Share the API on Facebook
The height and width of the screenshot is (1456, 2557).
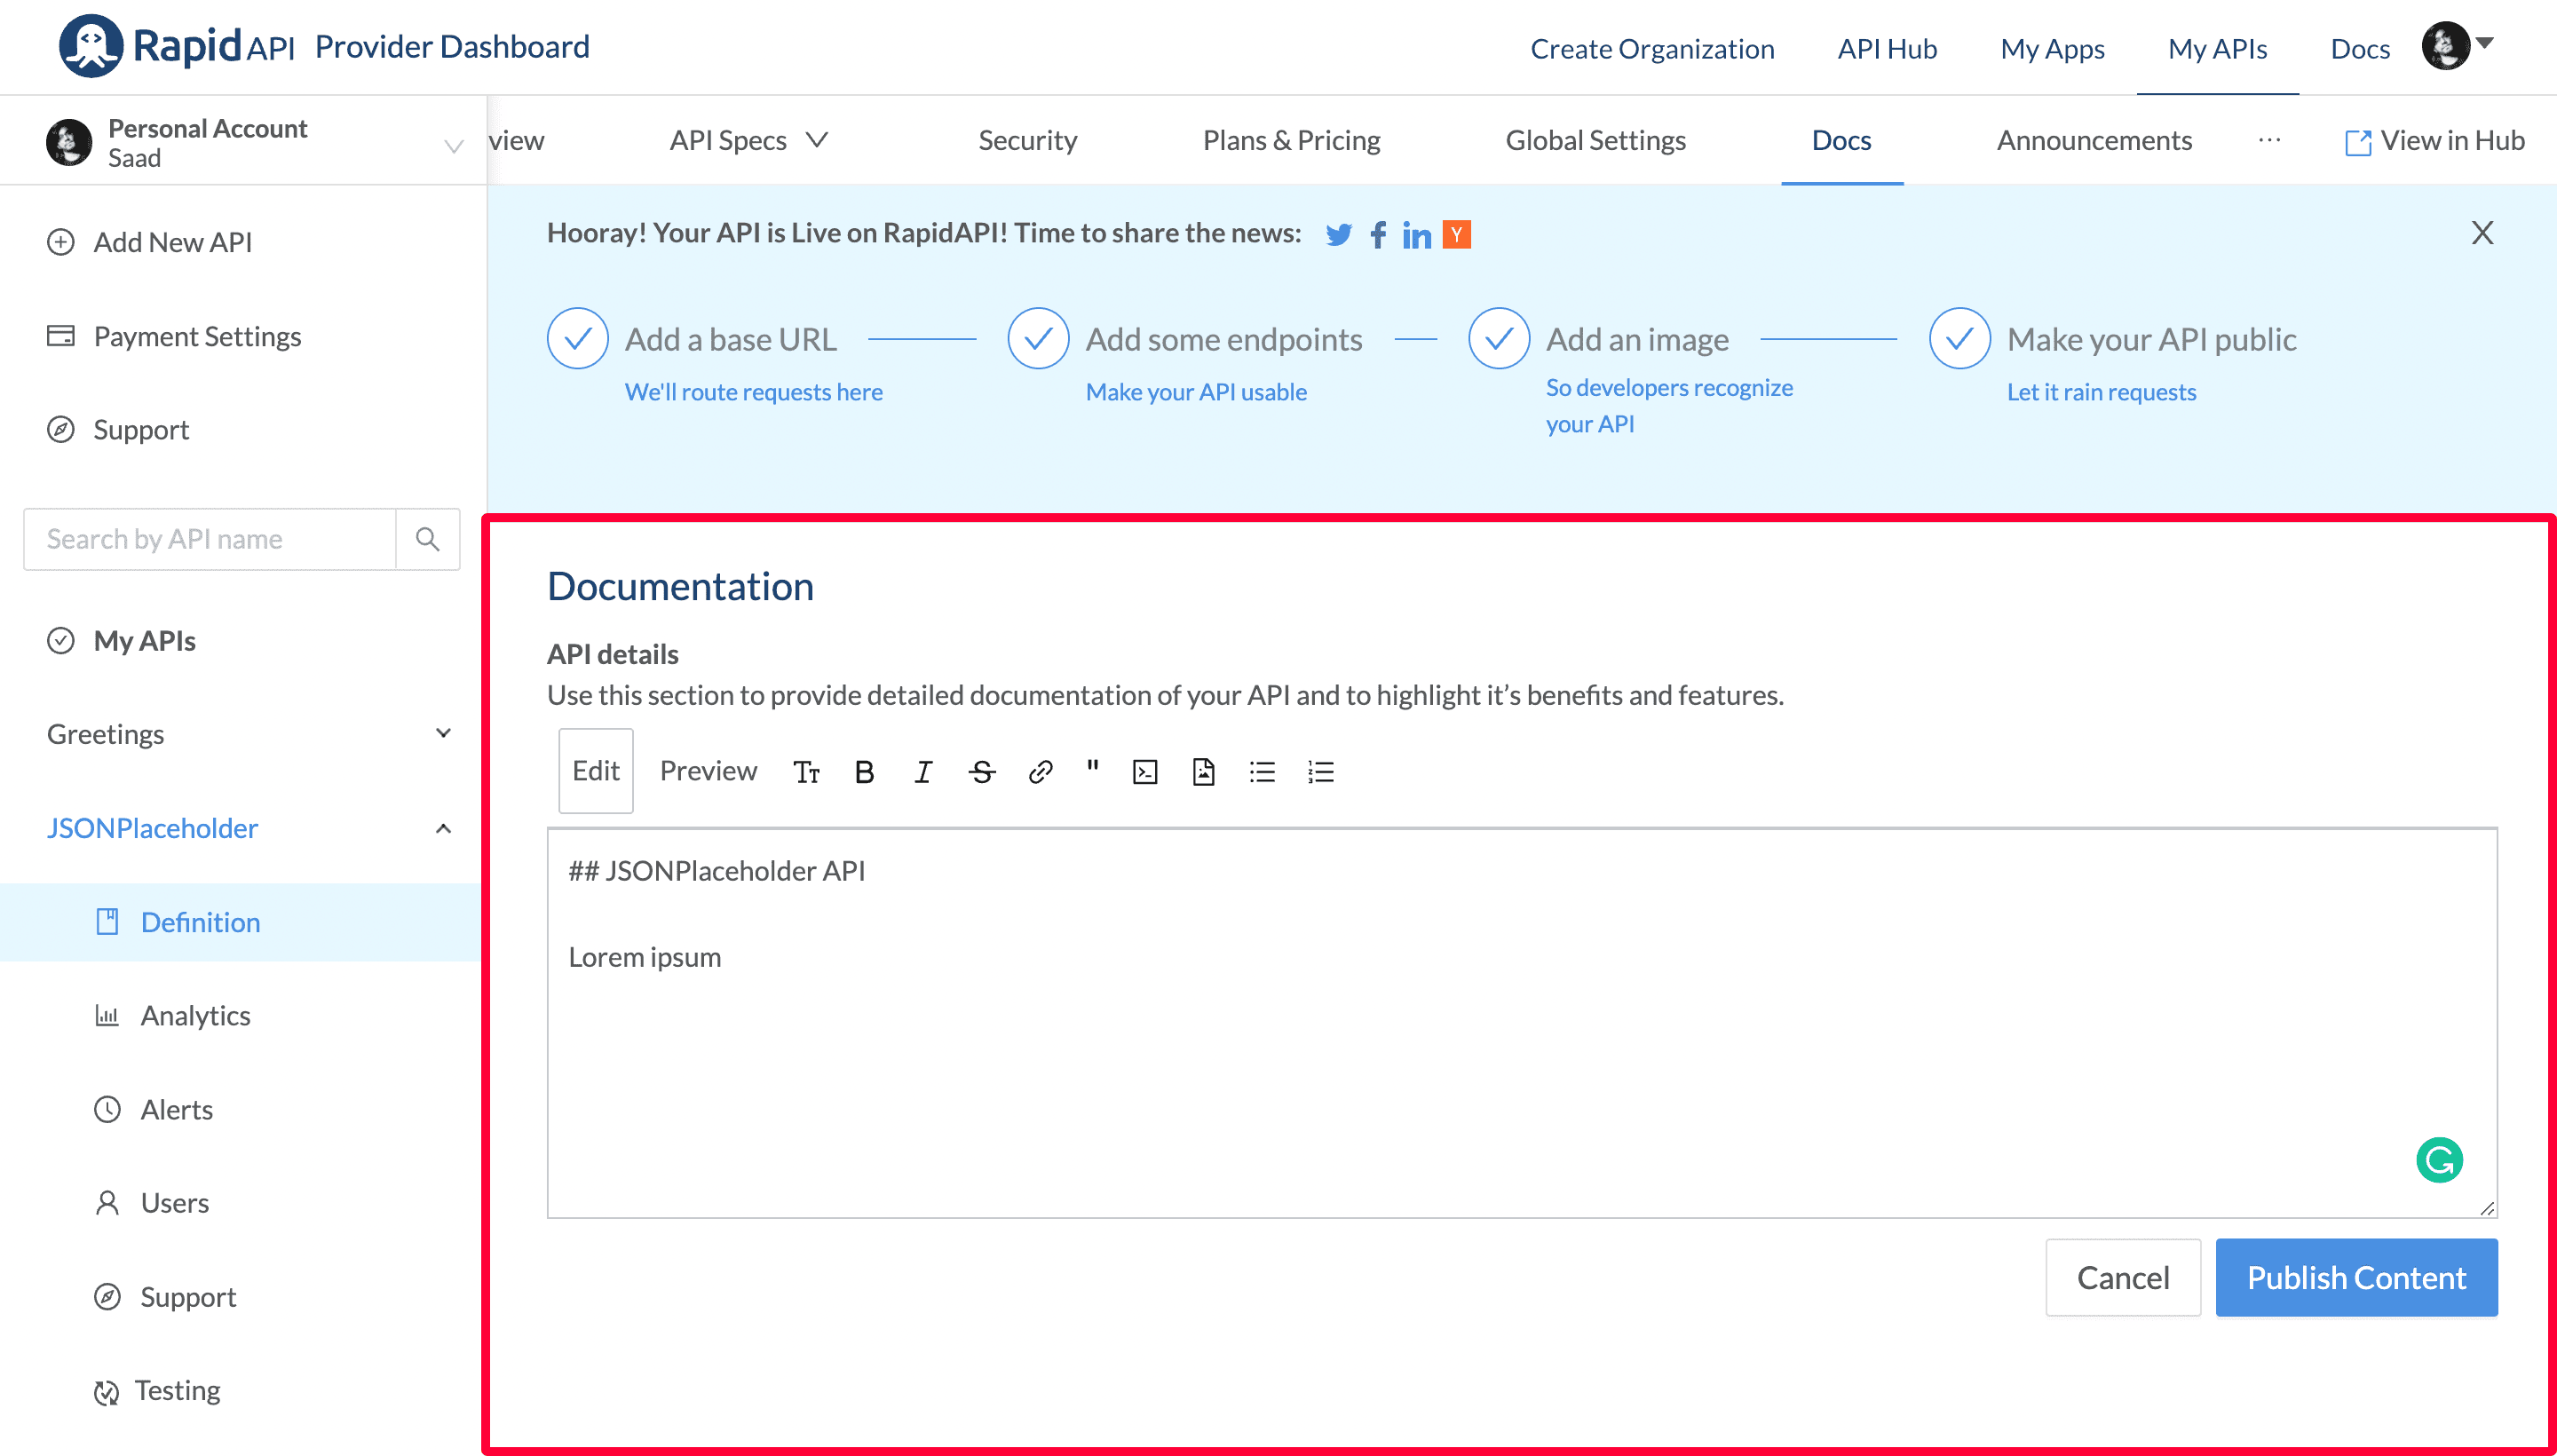point(1378,235)
